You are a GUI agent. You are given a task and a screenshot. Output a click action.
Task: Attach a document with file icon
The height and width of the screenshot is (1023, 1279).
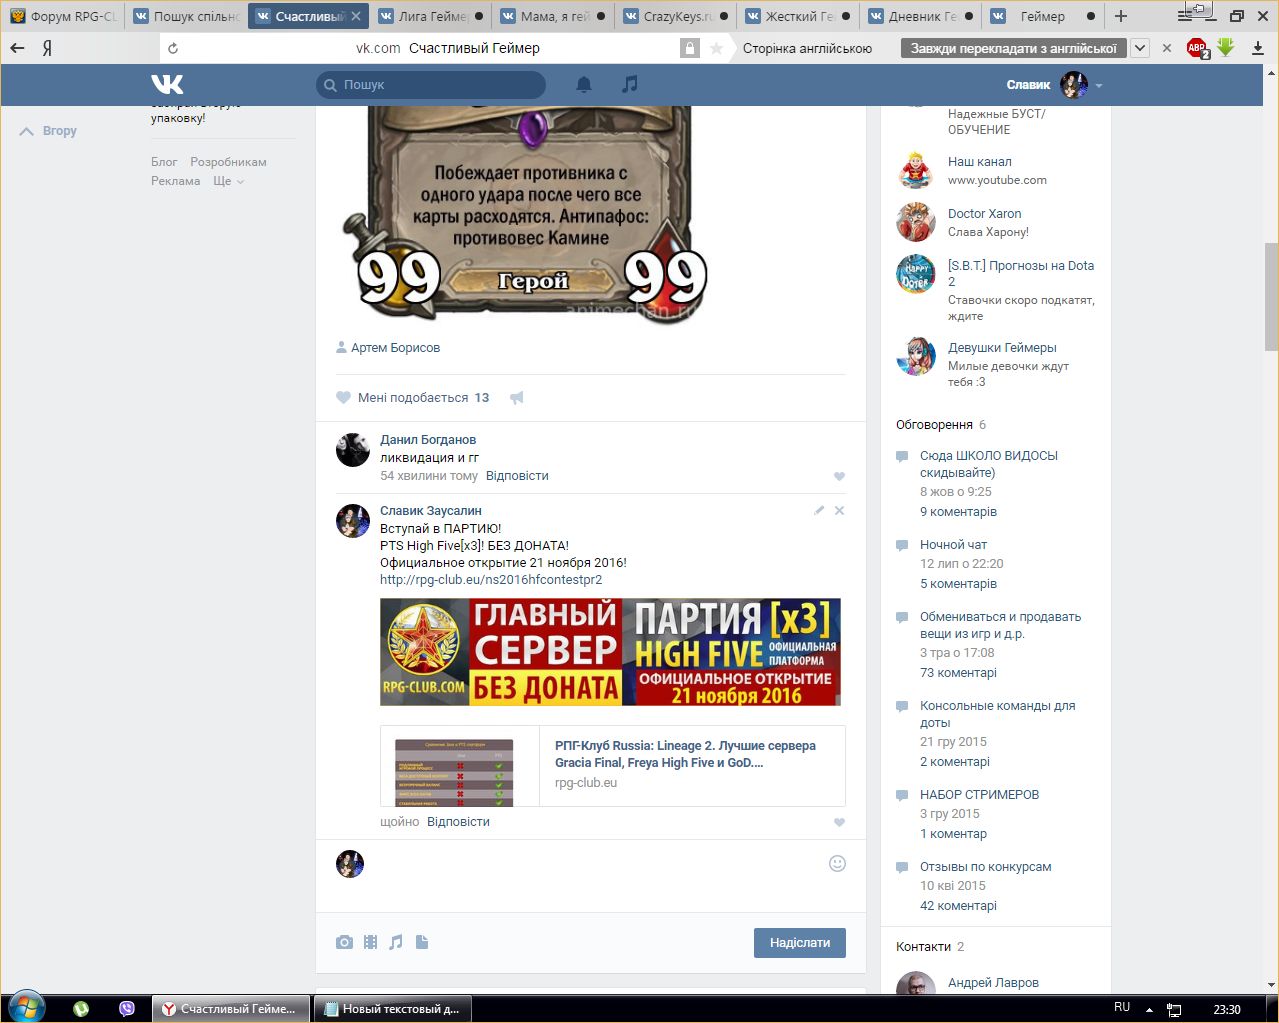click(422, 942)
